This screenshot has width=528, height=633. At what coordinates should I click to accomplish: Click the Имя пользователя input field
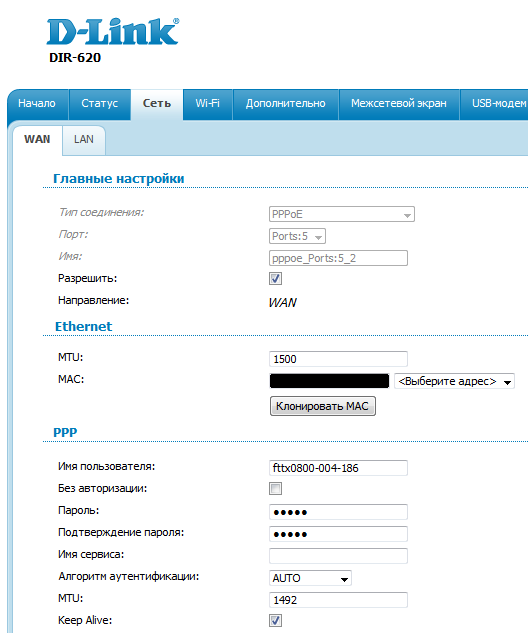pos(338,468)
